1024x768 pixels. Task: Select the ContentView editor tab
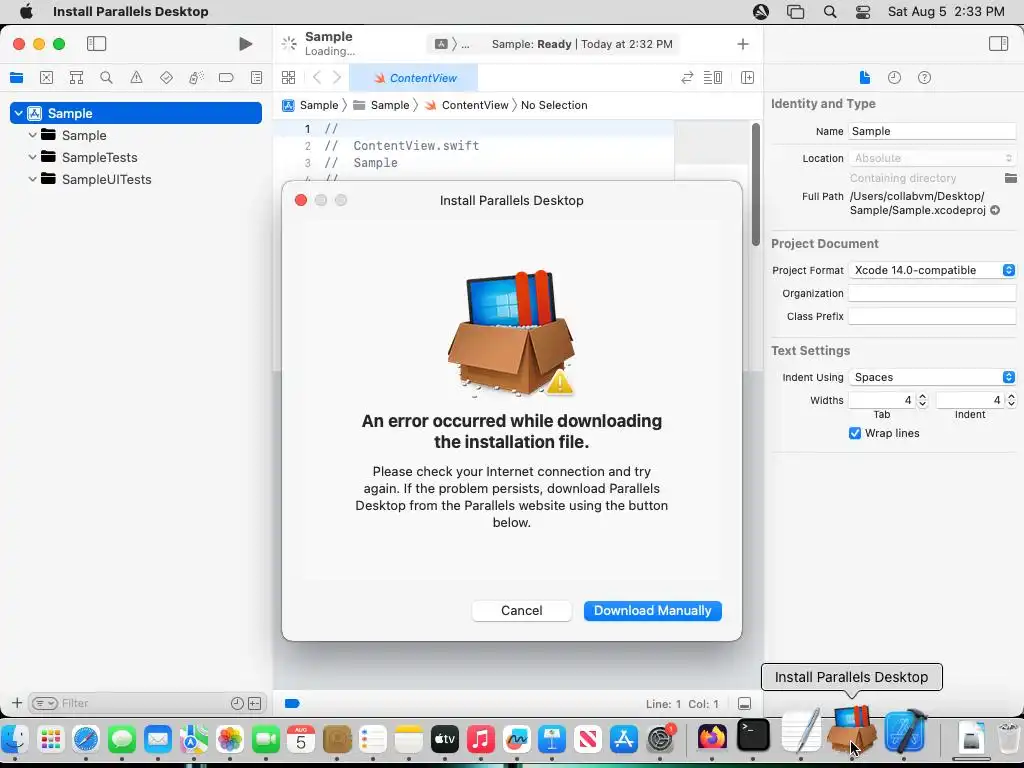tap(413, 78)
